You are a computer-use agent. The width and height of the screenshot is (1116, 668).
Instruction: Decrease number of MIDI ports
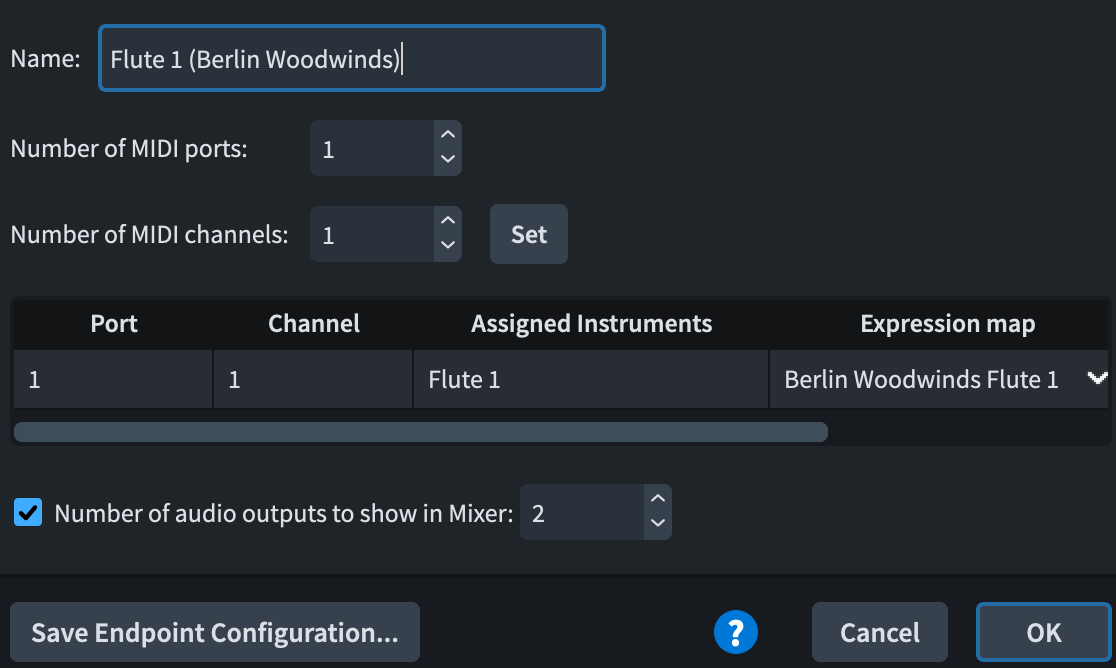pos(448,160)
